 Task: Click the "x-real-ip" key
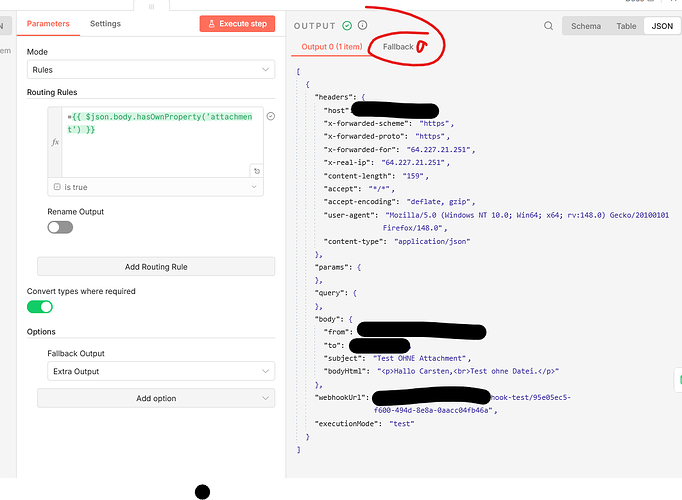[348, 162]
